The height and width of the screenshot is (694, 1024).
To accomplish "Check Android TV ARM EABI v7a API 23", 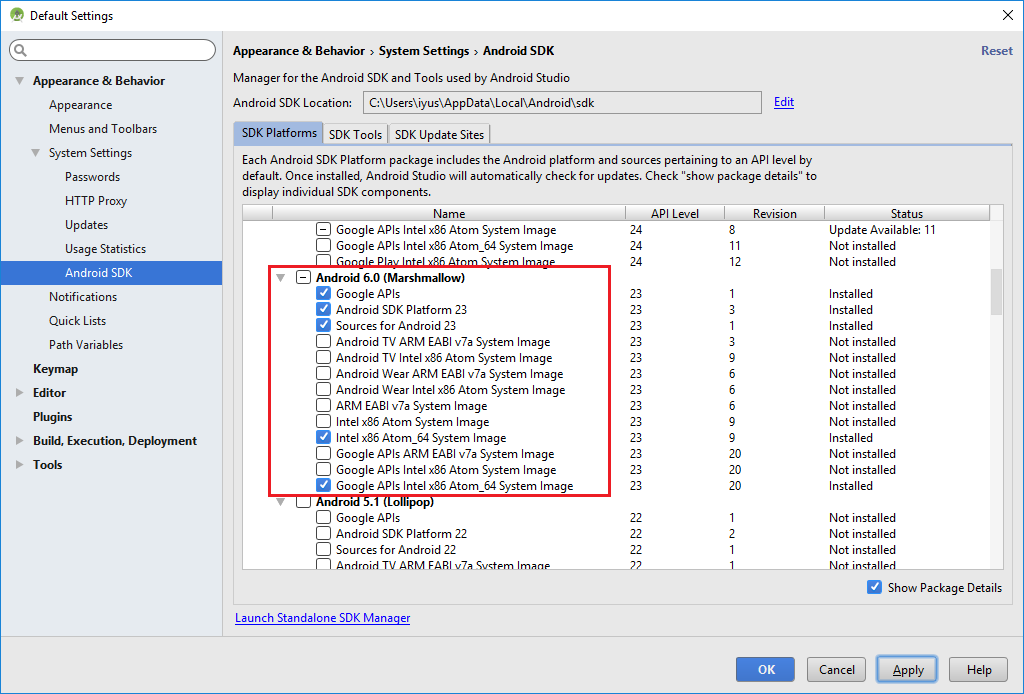I will (323, 341).
